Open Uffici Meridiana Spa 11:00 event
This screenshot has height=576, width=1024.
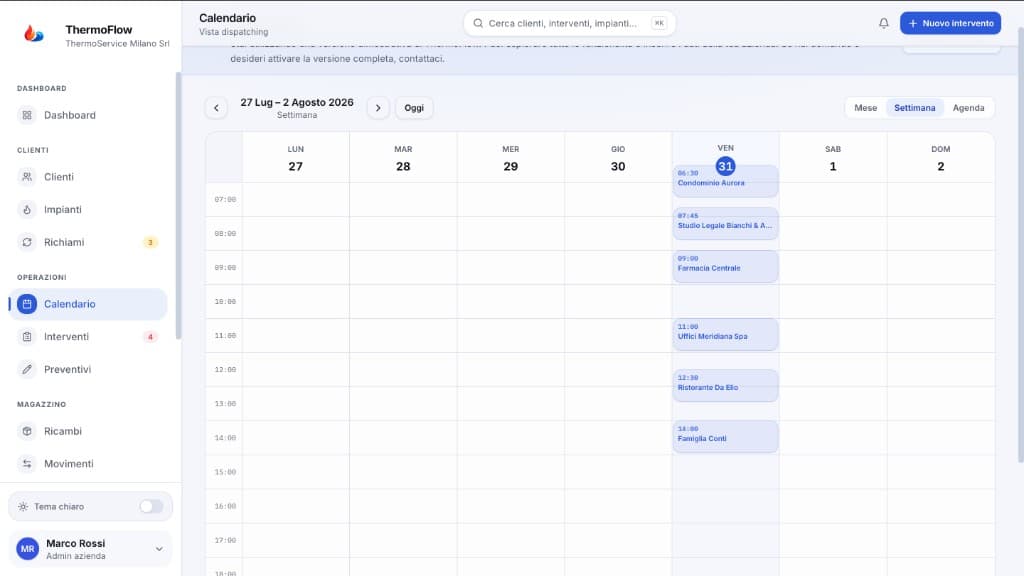pyautogui.click(x=726, y=334)
